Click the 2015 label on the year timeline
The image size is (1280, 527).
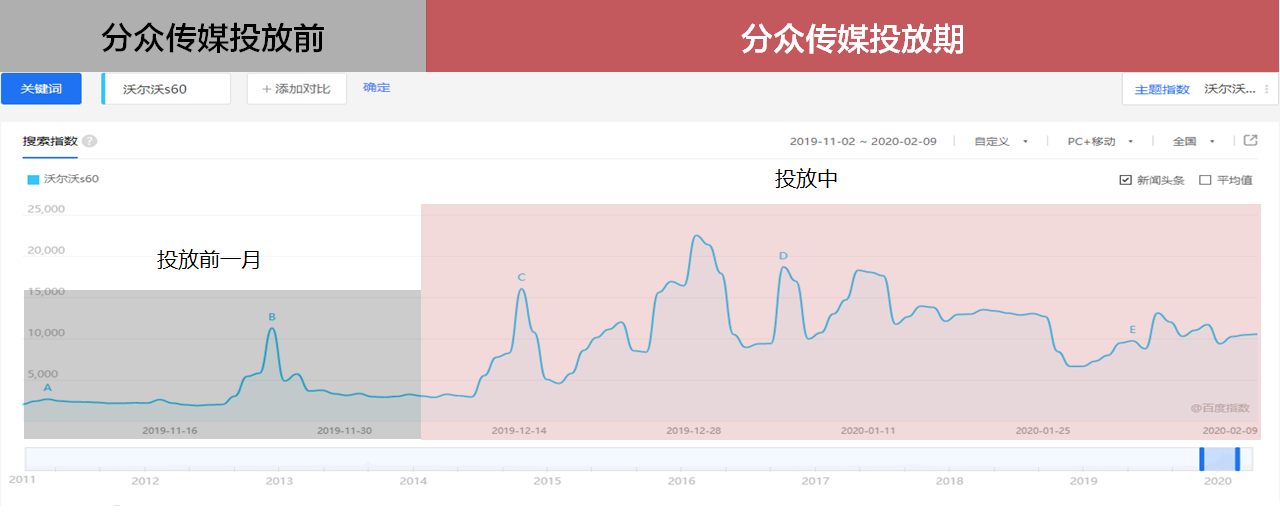[x=547, y=481]
